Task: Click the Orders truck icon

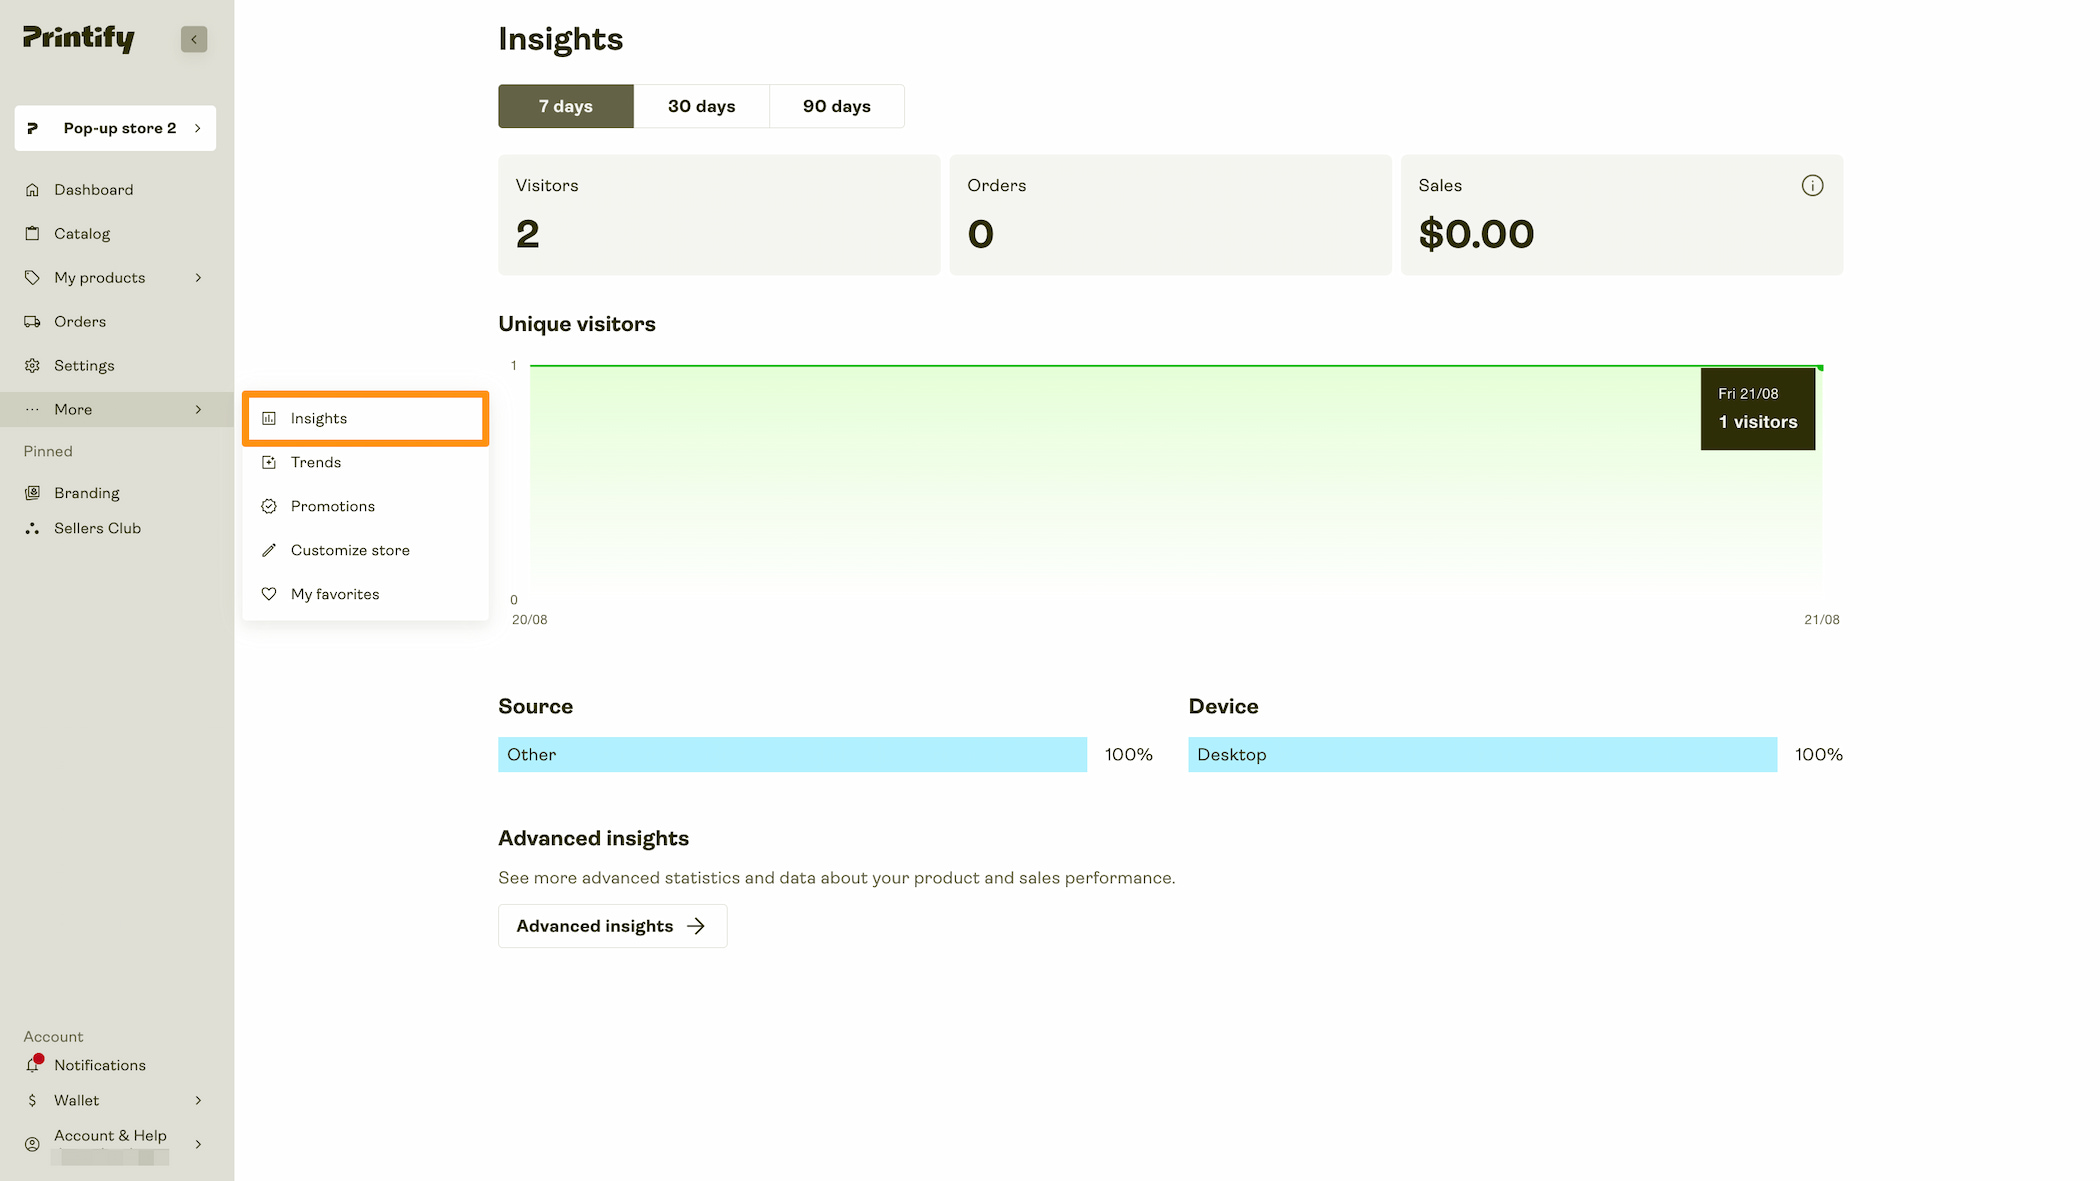Action: (x=32, y=322)
